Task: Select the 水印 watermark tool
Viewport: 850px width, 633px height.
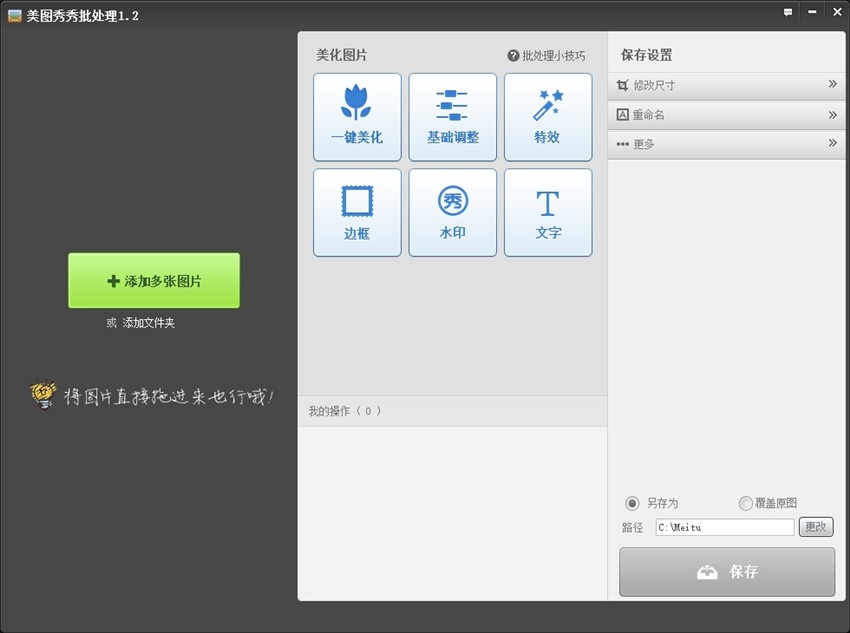Action: pyautogui.click(x=453, y=212)
